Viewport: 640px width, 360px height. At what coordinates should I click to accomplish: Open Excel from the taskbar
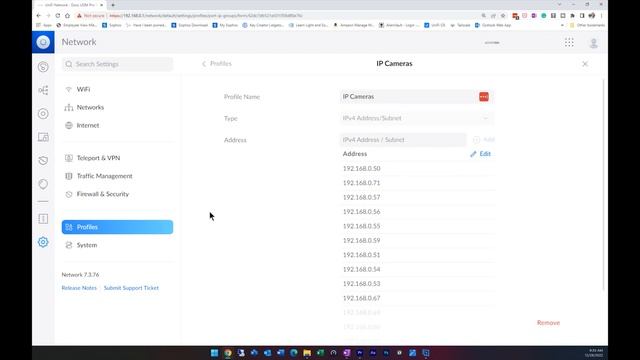(320, 353)
